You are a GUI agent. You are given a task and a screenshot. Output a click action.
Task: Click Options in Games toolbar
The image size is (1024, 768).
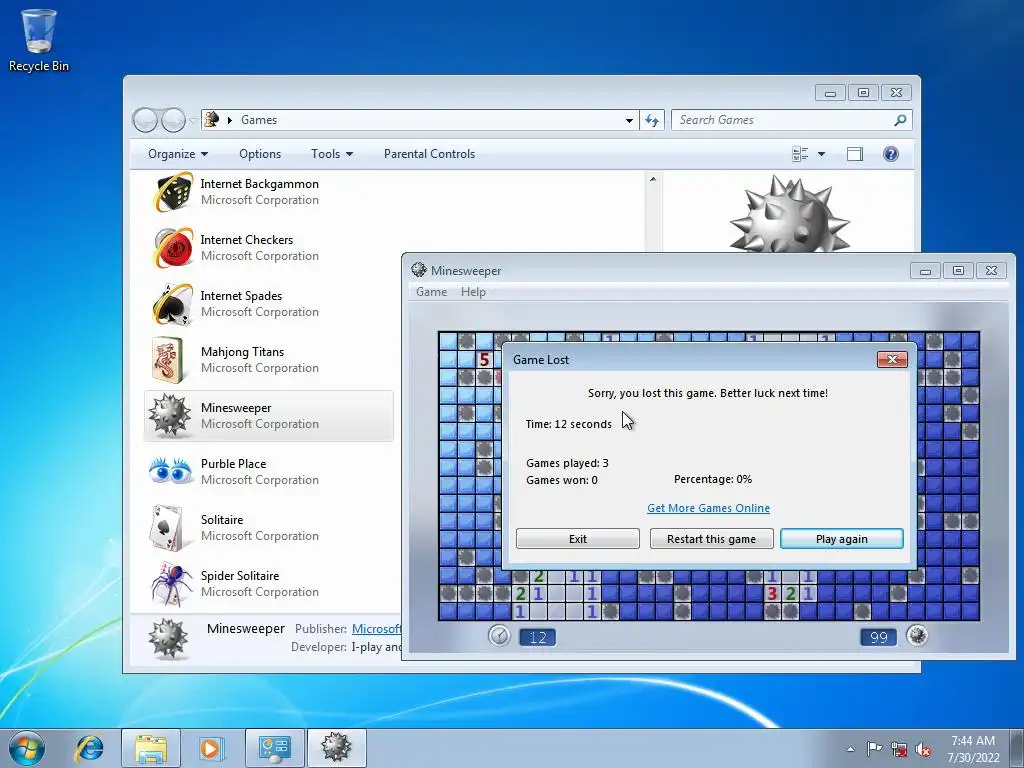[260, 154]
